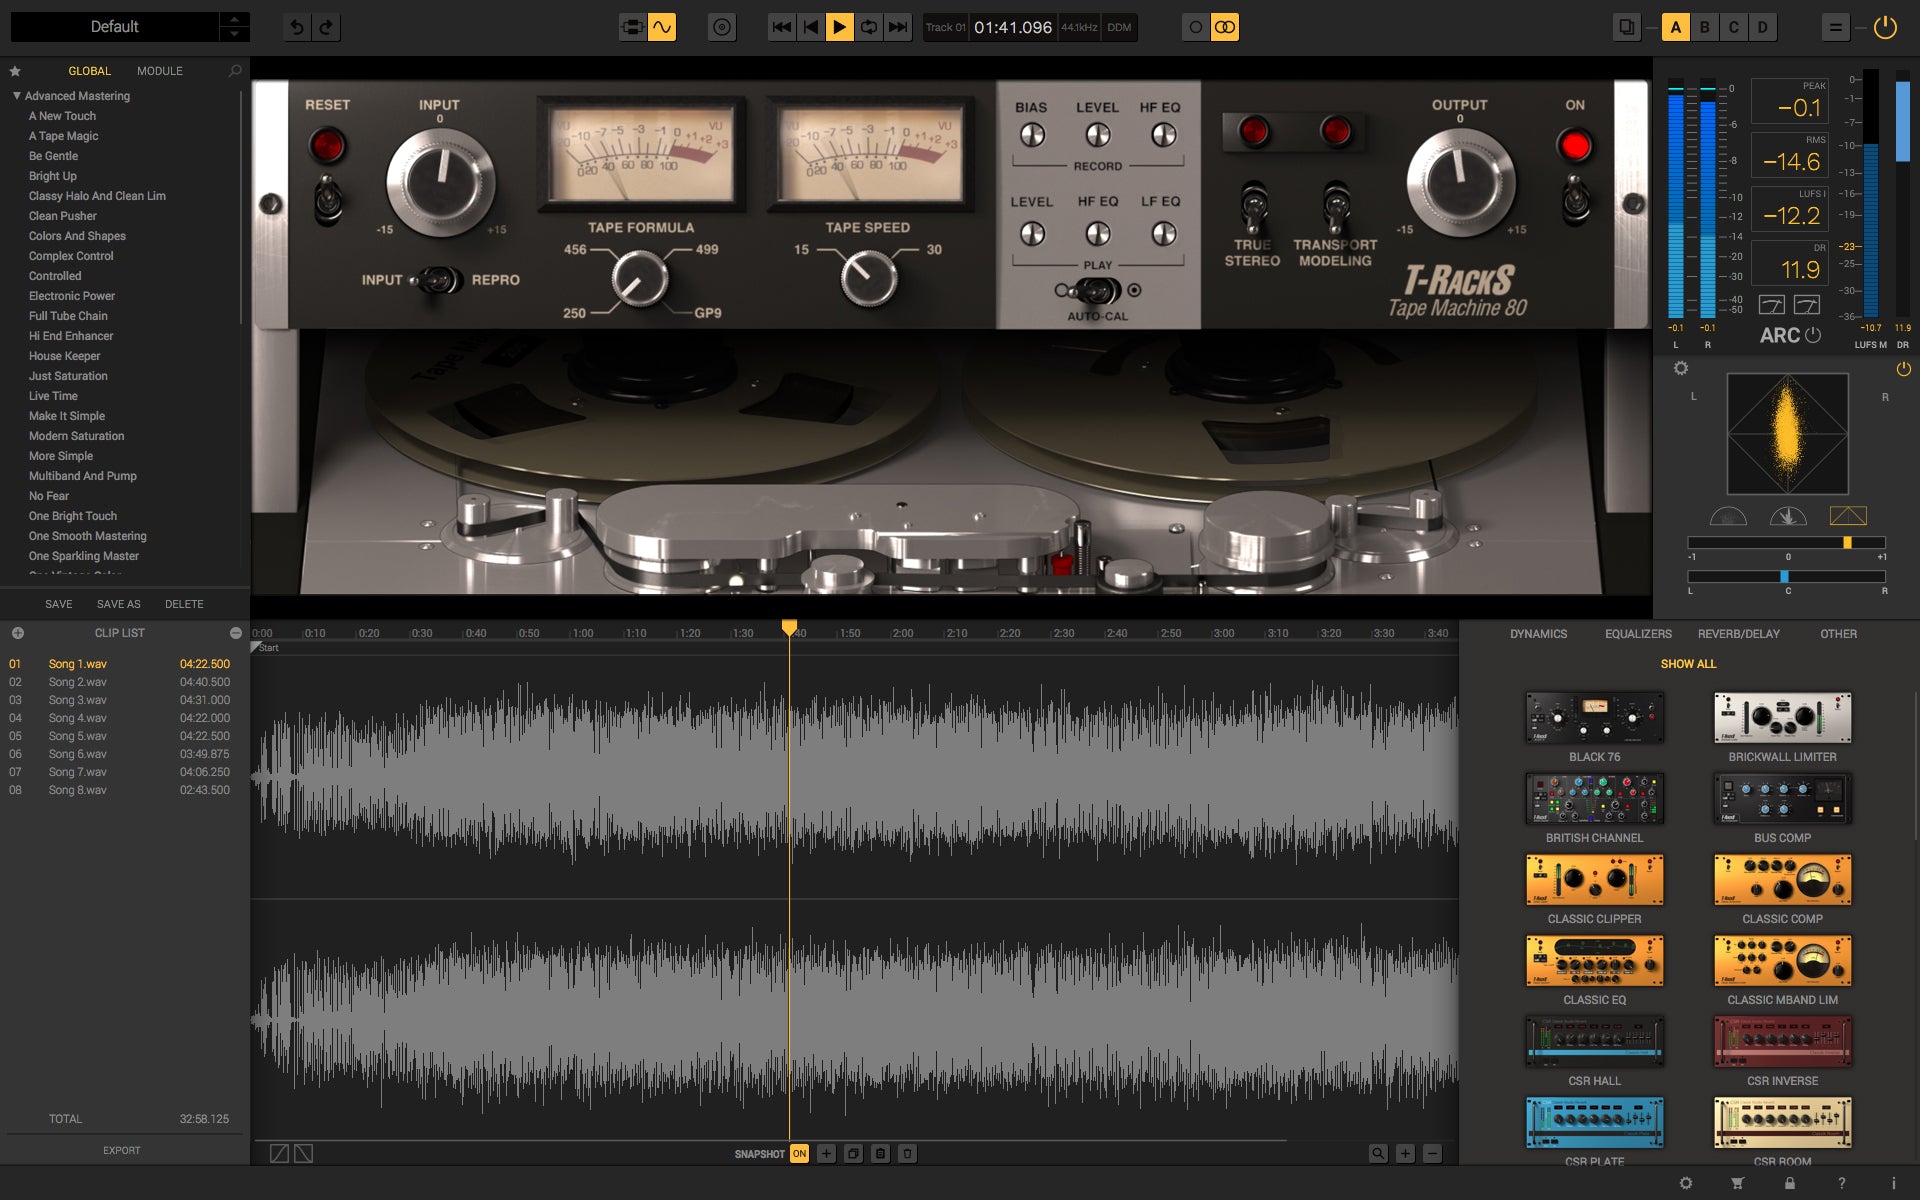
Task: Save the preset using SAVE AS
Action: click(x=118, y=604)
